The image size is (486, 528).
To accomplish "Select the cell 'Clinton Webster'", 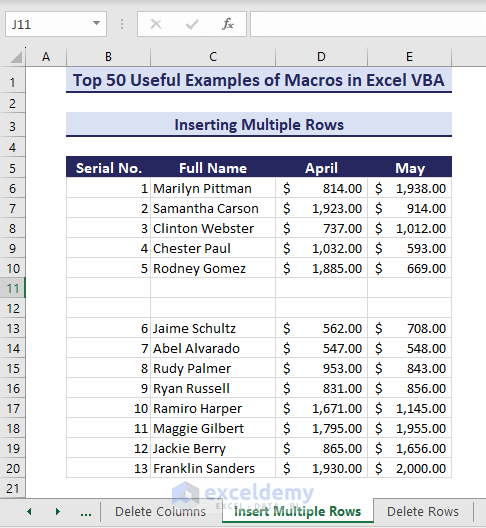I will [213, 228].
